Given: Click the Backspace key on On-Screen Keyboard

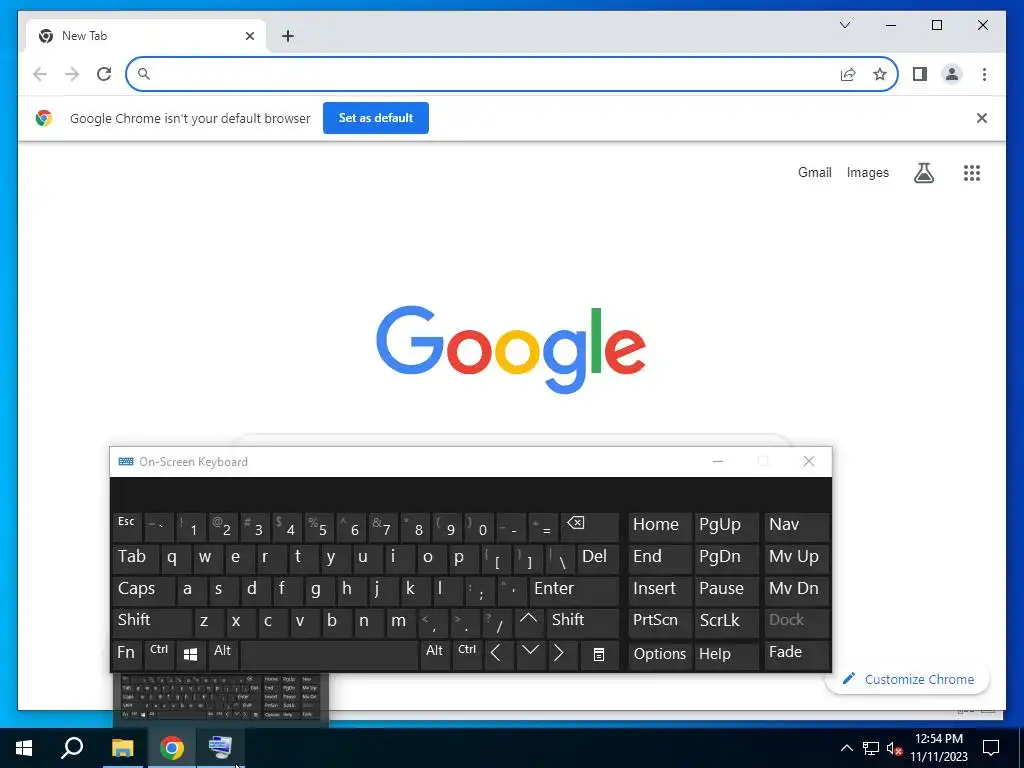Looking at the screenshot, I should [590, 526].
